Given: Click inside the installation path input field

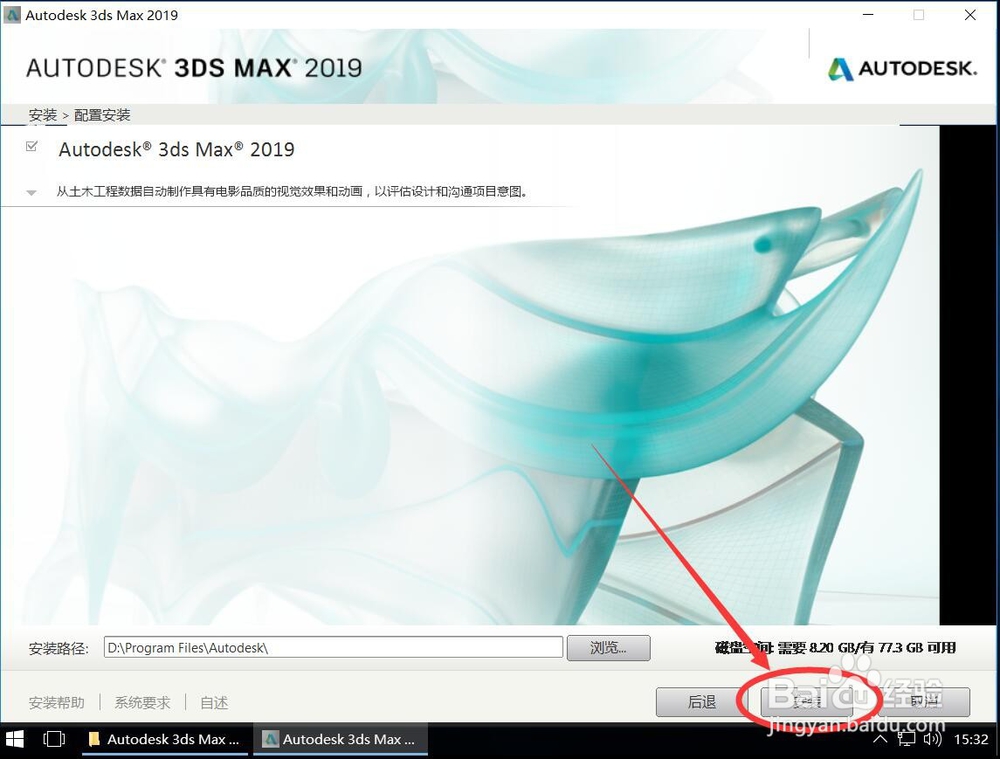Looking at the screenshot, I should (x=330, y=647).
